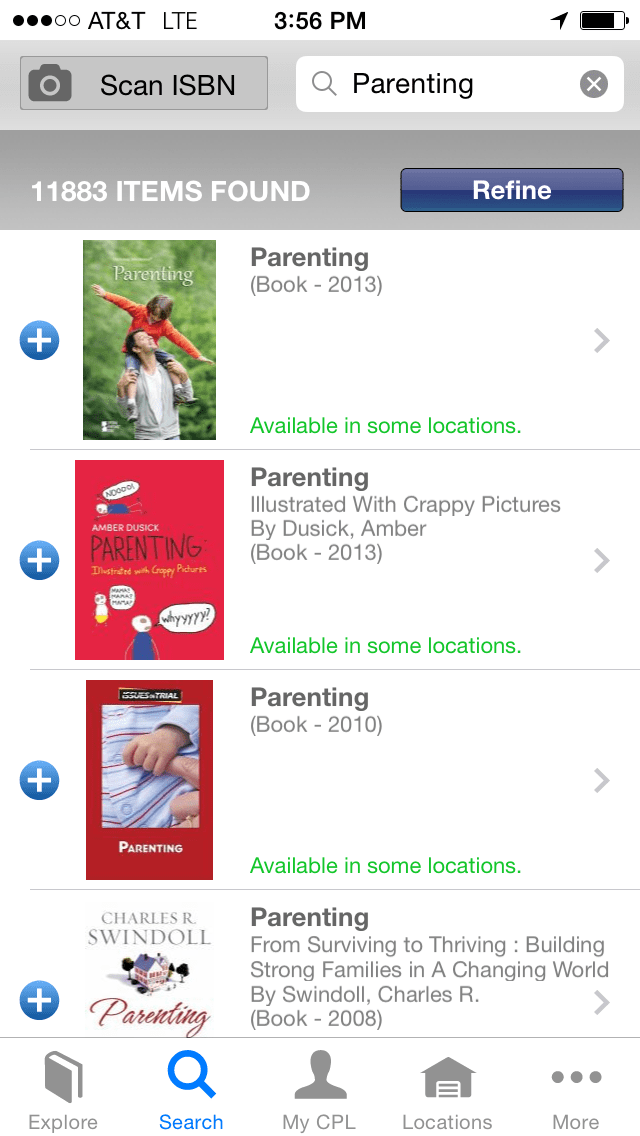Tap the camera icon for ISBN scanning
This screenshot has height=1136, width=640.
coord(50,84)
